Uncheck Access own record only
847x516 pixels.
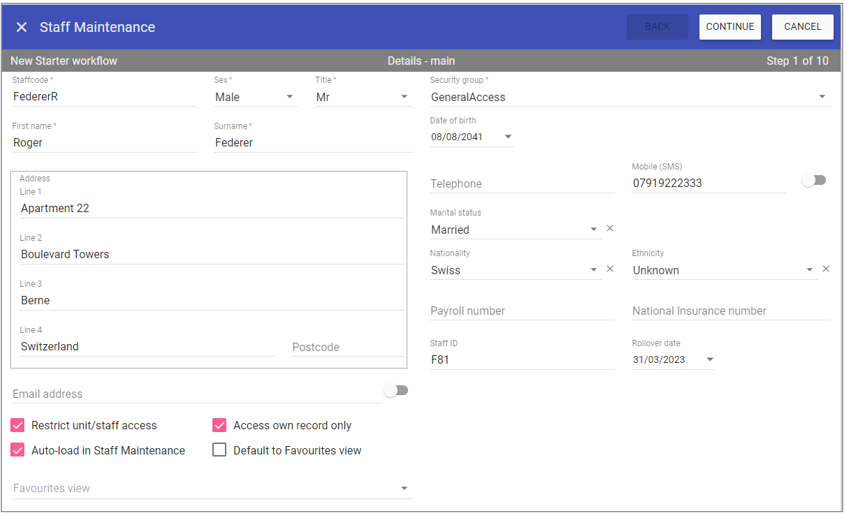pyautogui.click(x=219, y=426)
